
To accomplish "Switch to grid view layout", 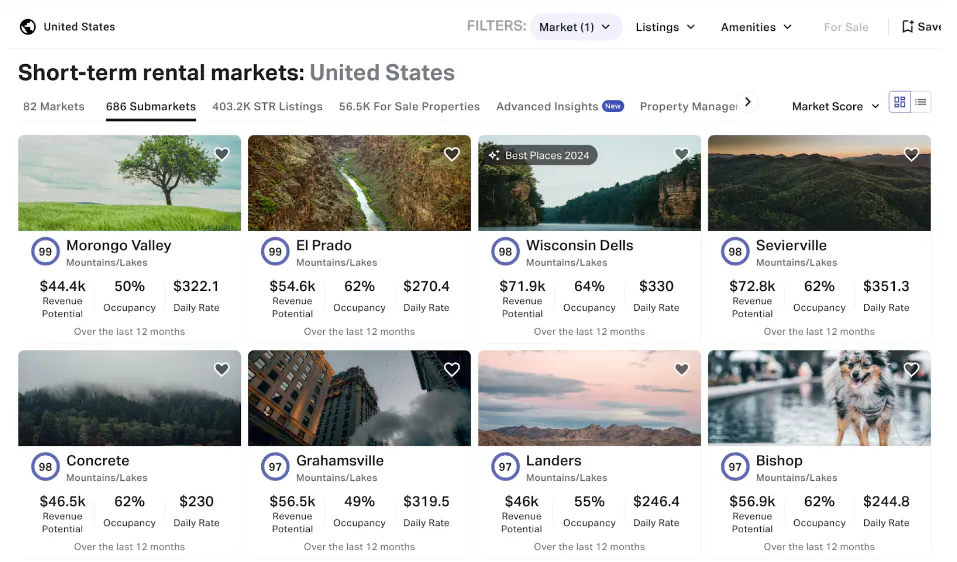I will click(900, 102).
